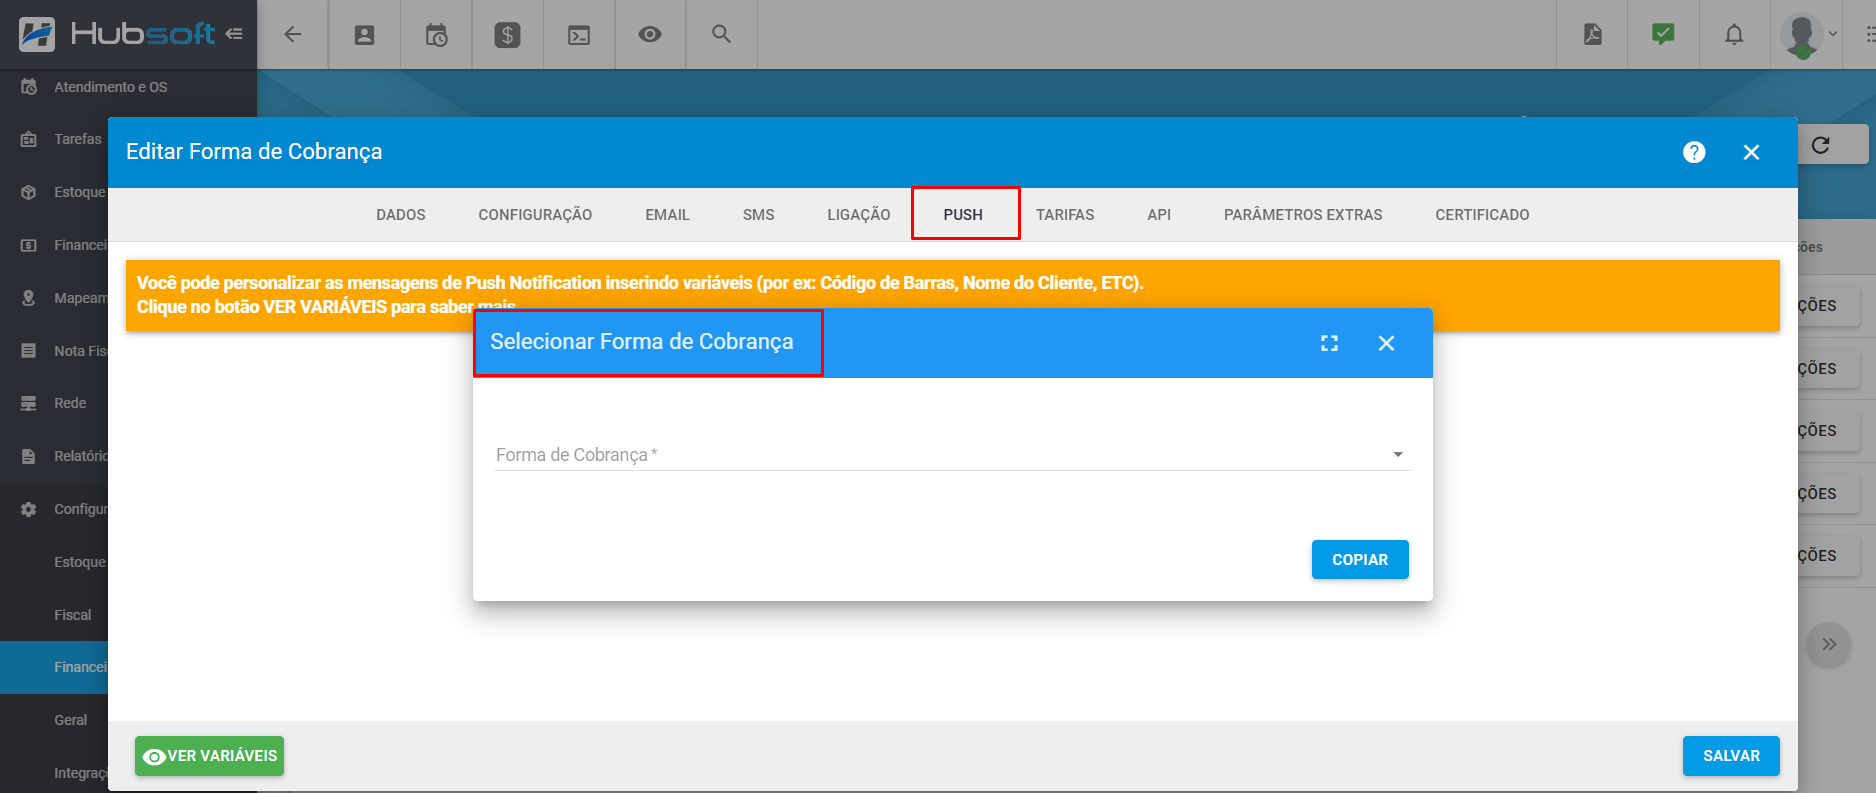The height and width of the screenshot is (793, 1876).
Task: Click the SALVAR button
Action: click(1731, 756)
